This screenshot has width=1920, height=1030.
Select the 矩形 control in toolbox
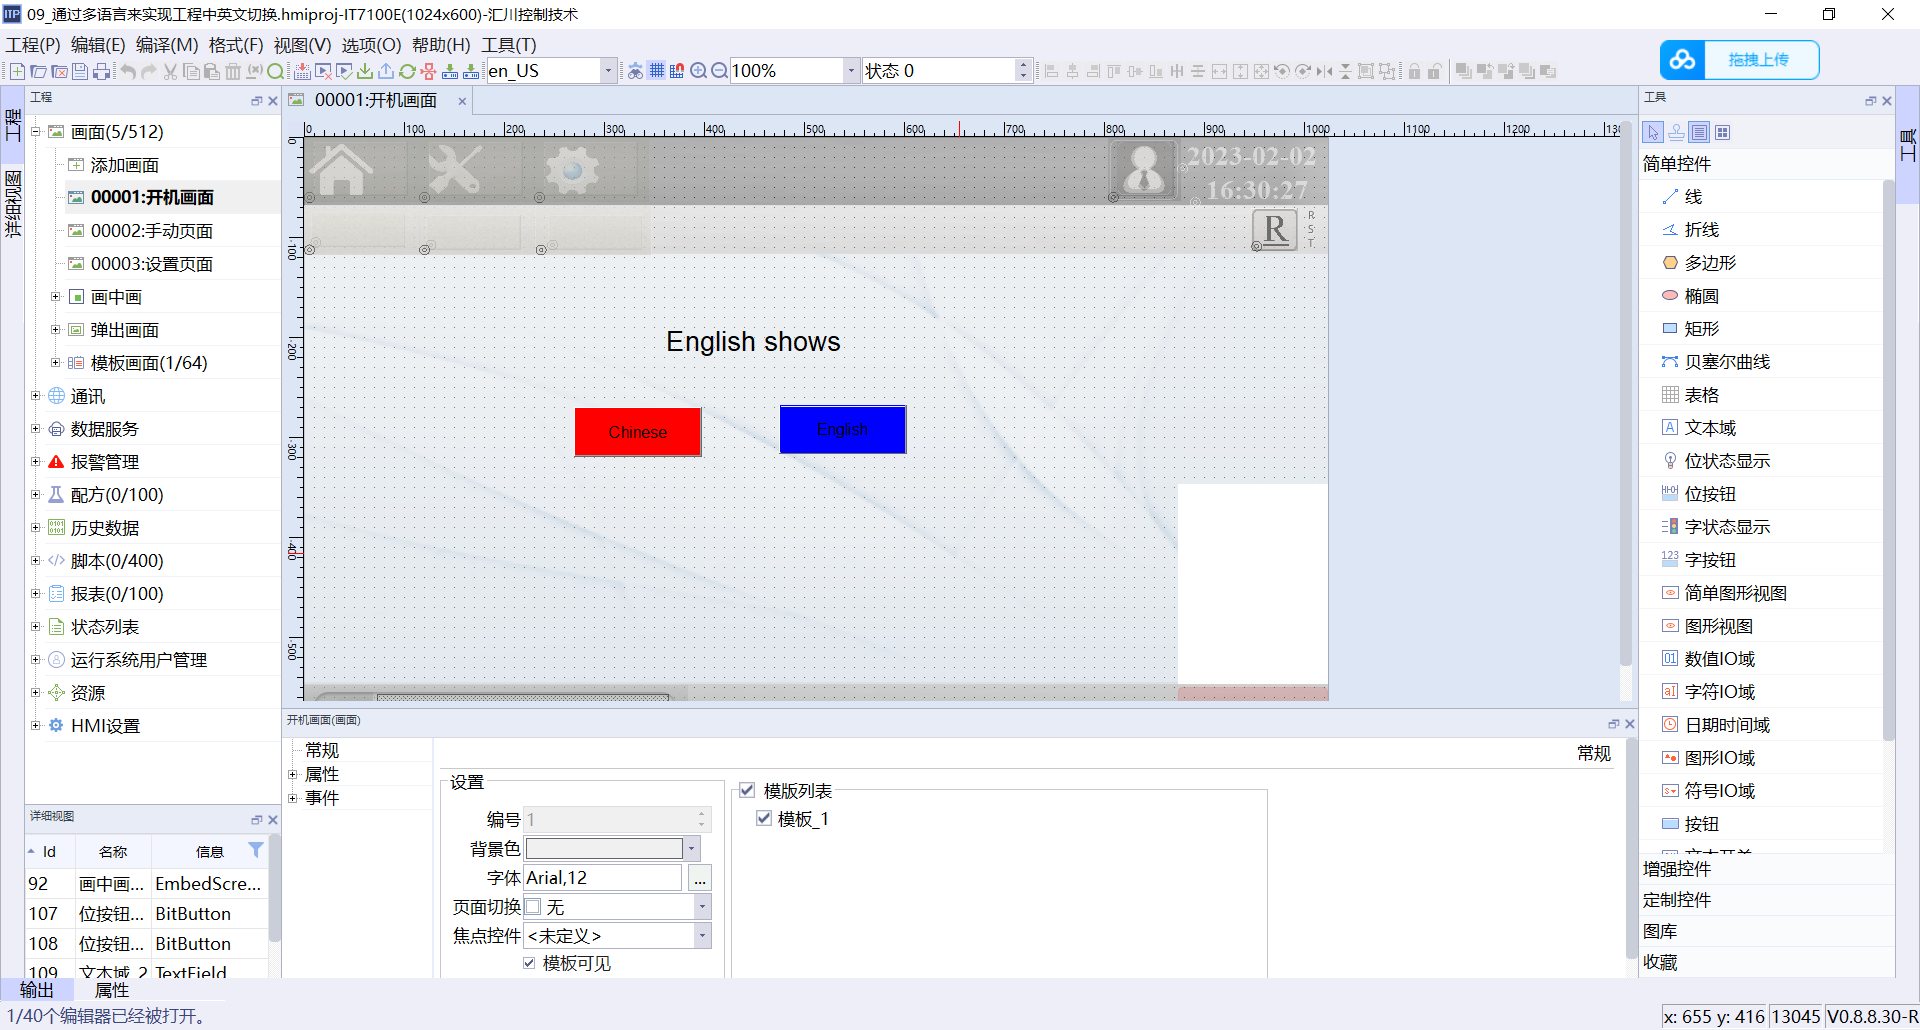pos(1701,329)
